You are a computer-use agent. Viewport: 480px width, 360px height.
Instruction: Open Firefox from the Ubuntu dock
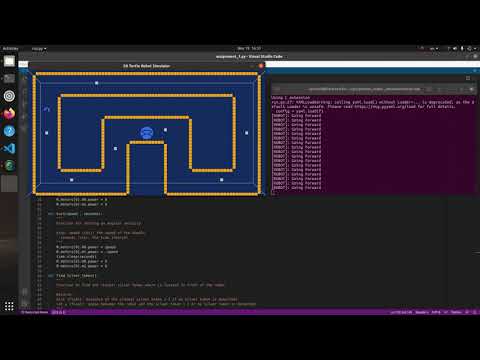(x=9, y=114)
